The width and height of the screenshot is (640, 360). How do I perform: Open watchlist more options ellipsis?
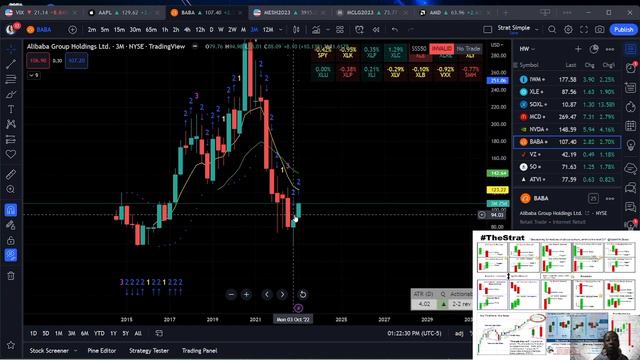click(x=610, y=49)
